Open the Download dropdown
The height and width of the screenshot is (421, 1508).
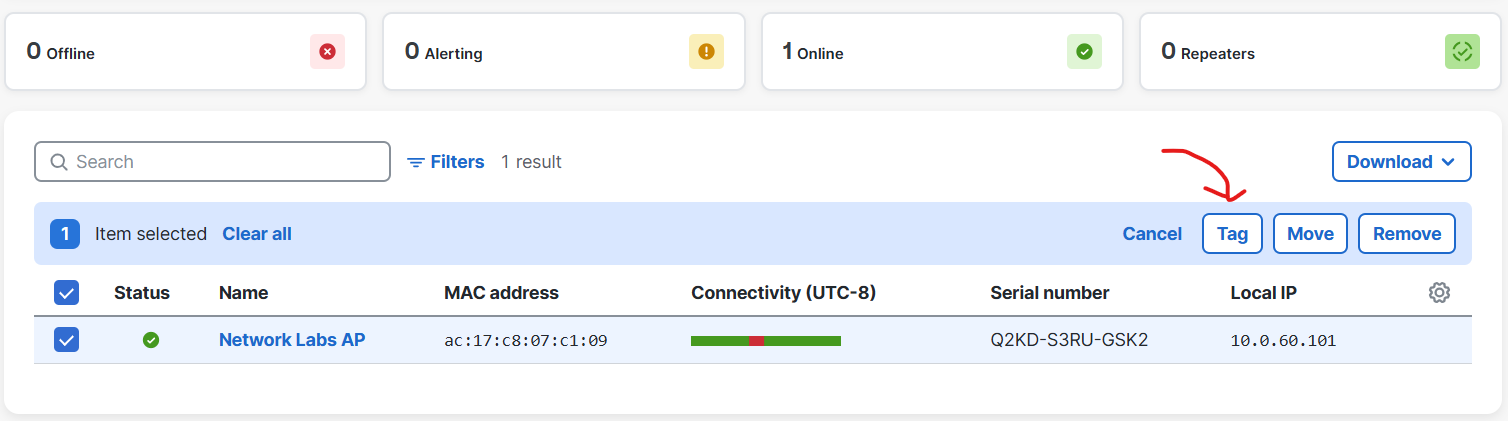1401,162
